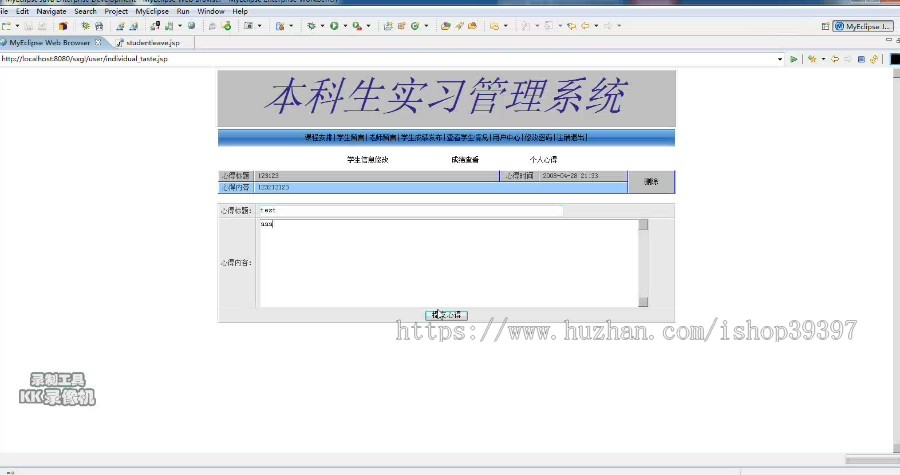Click the 心得标题 input field containing test
Viewport: 900px width, 475px height.
[x=410, y=211]
